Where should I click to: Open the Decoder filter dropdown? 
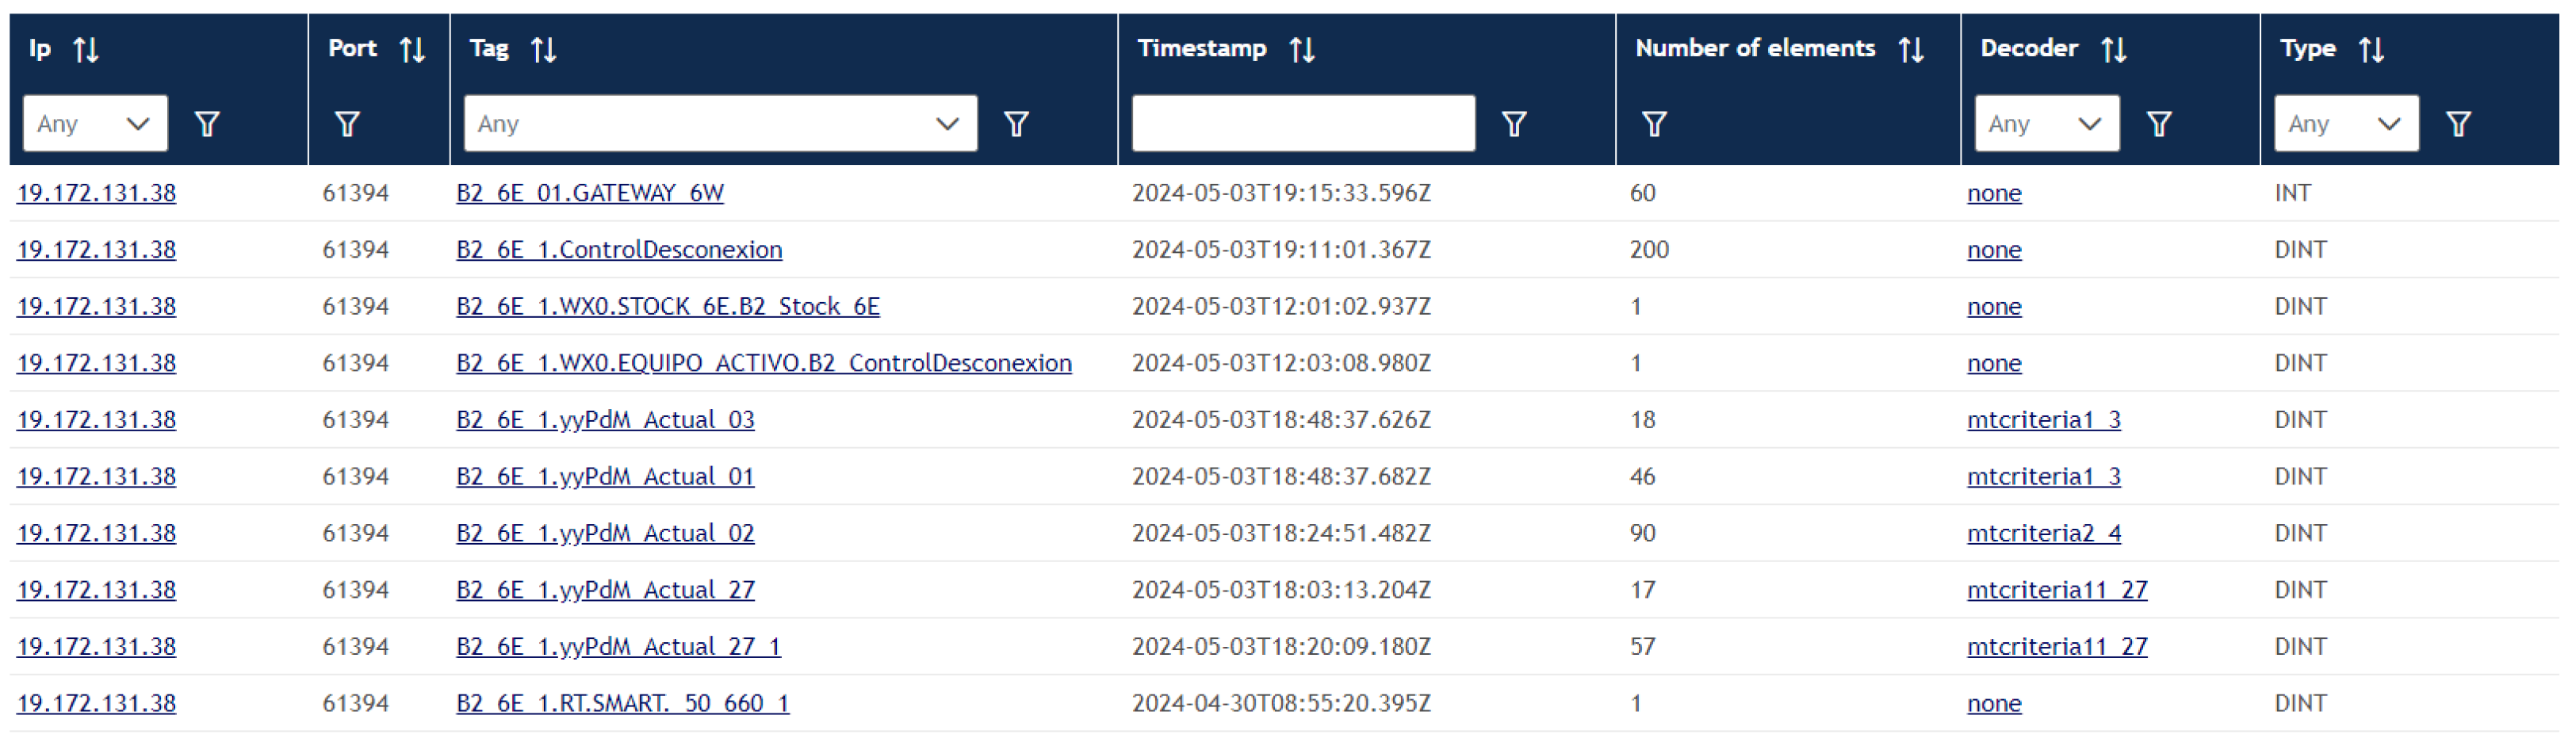(2046, 124)
